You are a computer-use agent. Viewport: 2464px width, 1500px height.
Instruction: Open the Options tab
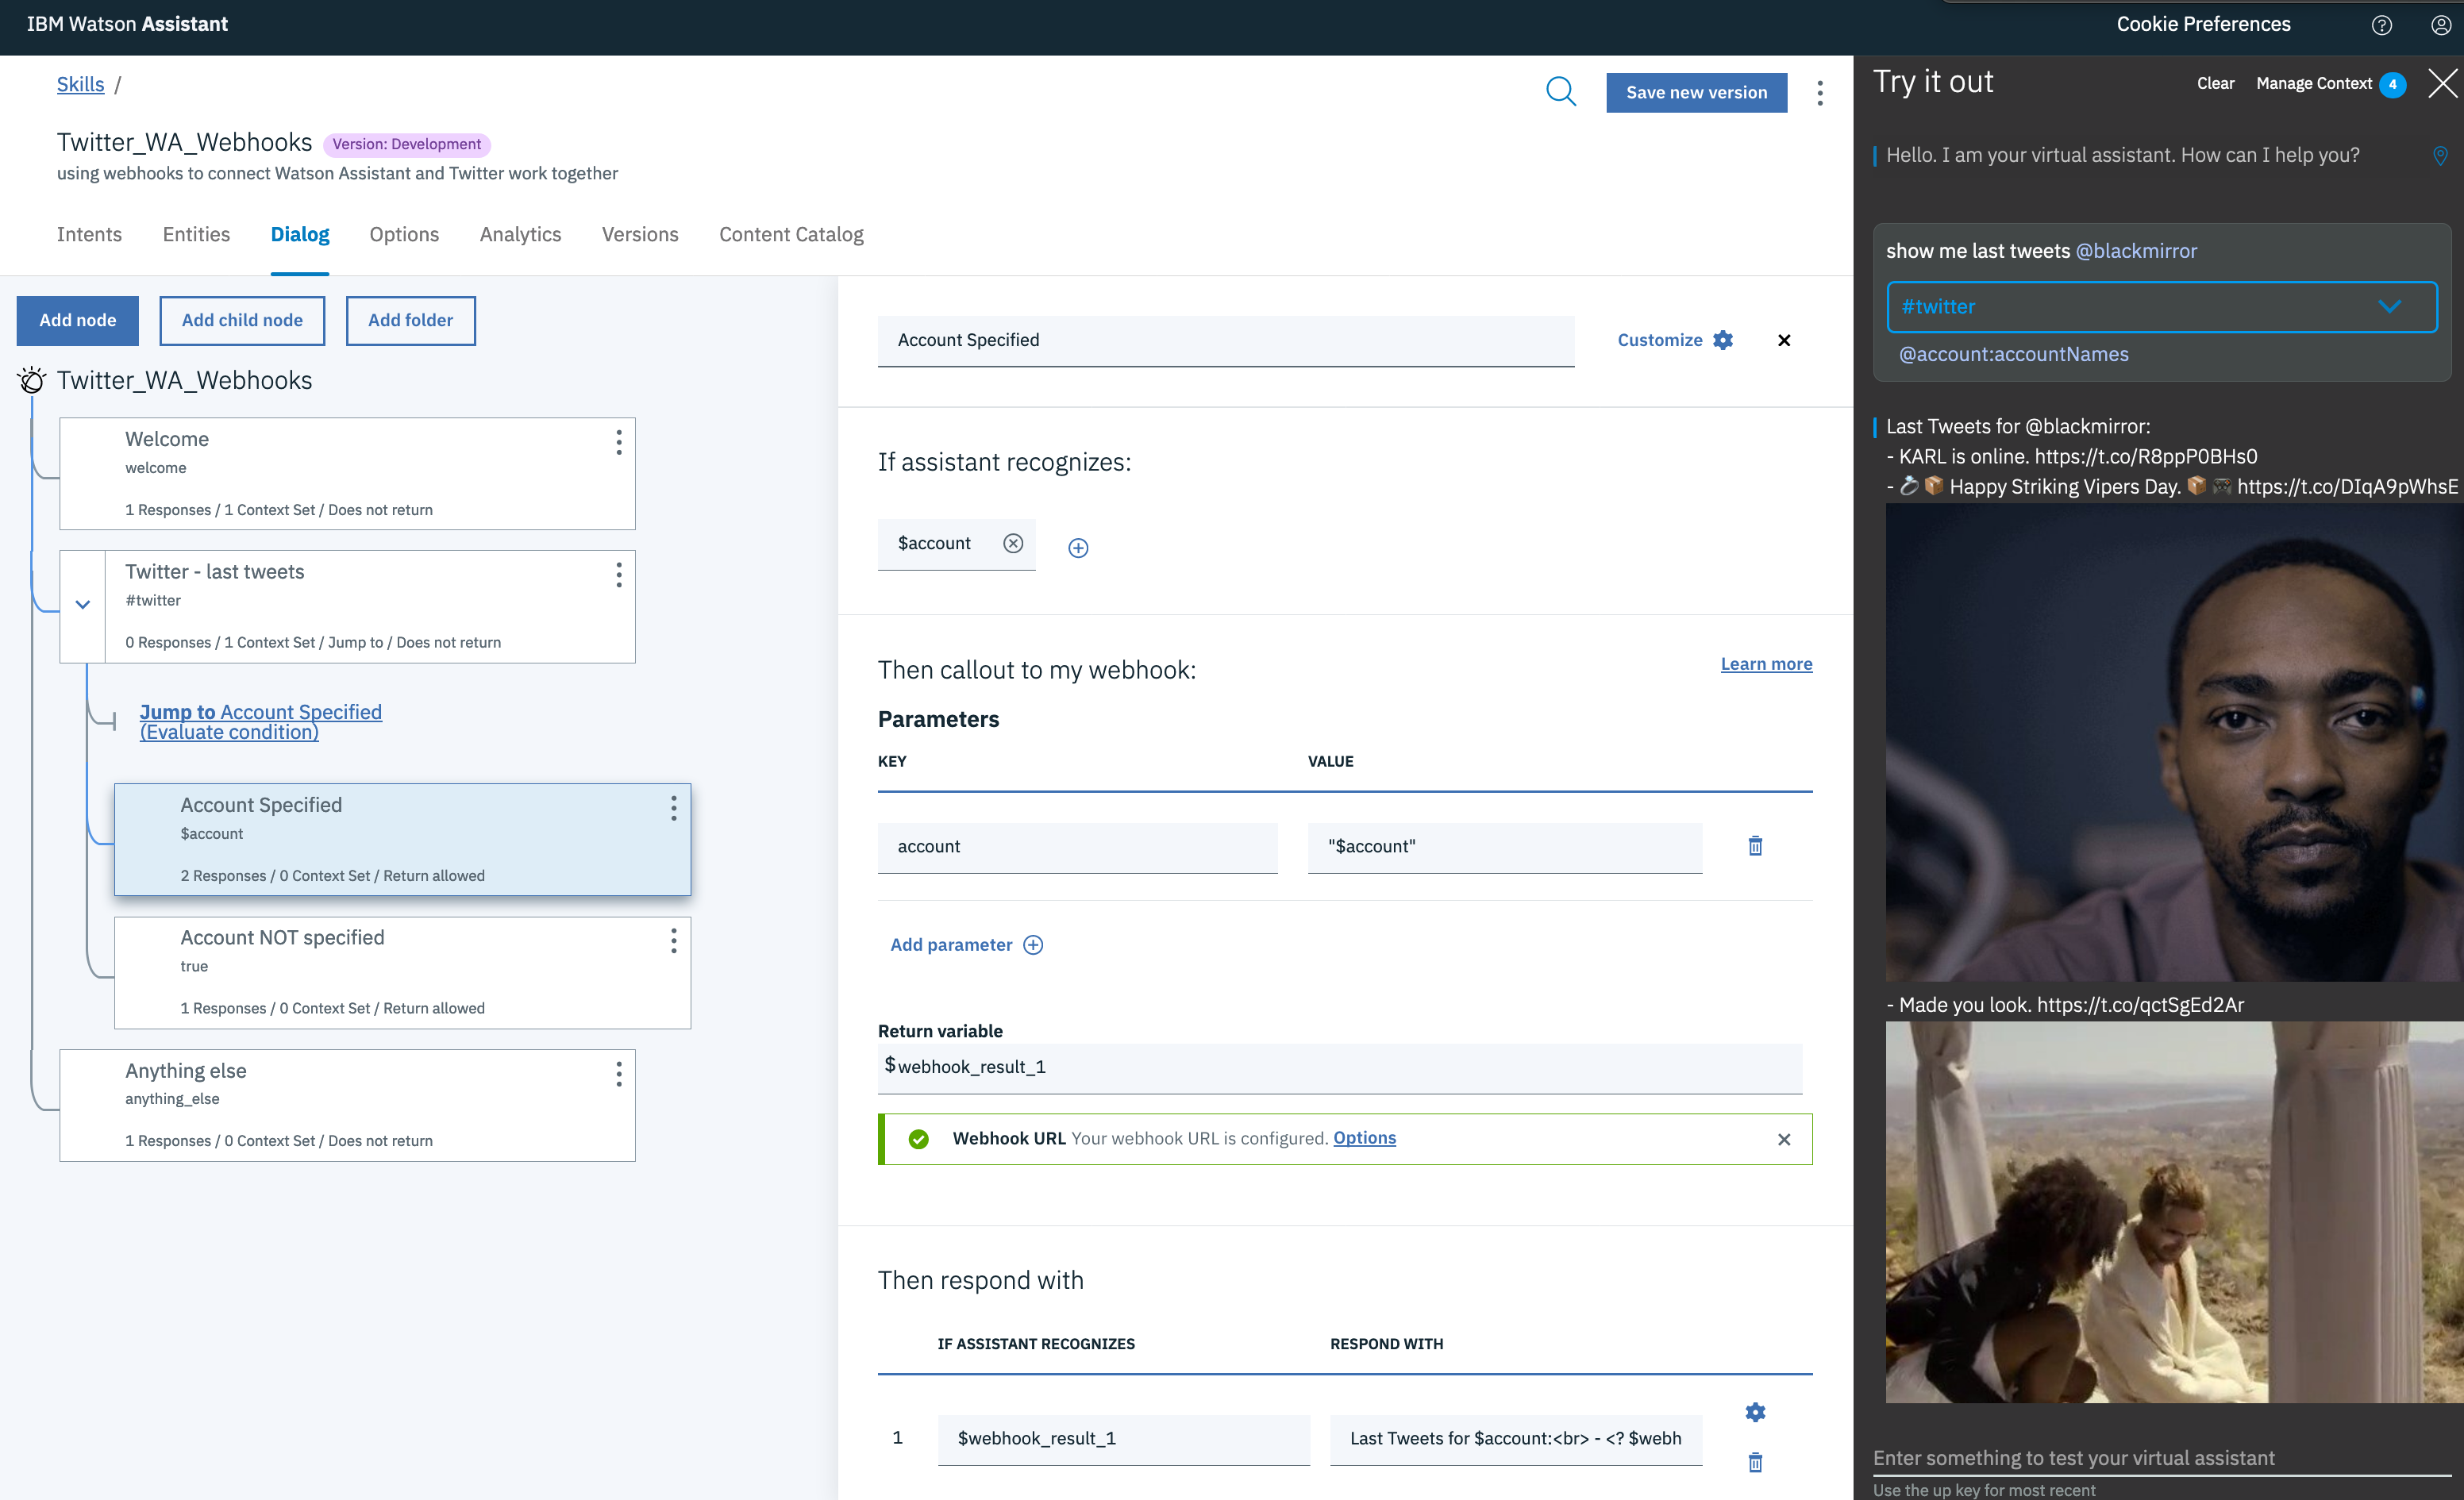[x=404, y=234]
